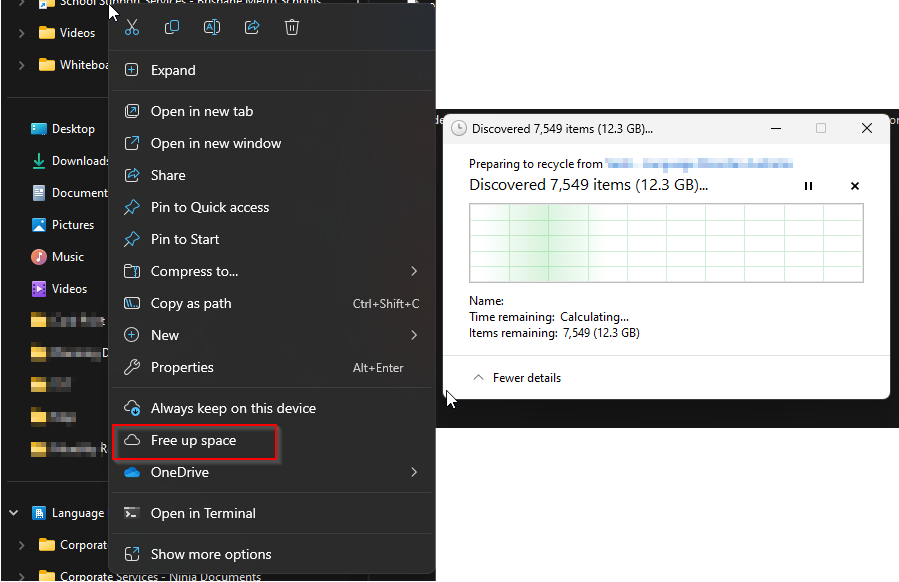Pause the recycle operation

point(809,186)
